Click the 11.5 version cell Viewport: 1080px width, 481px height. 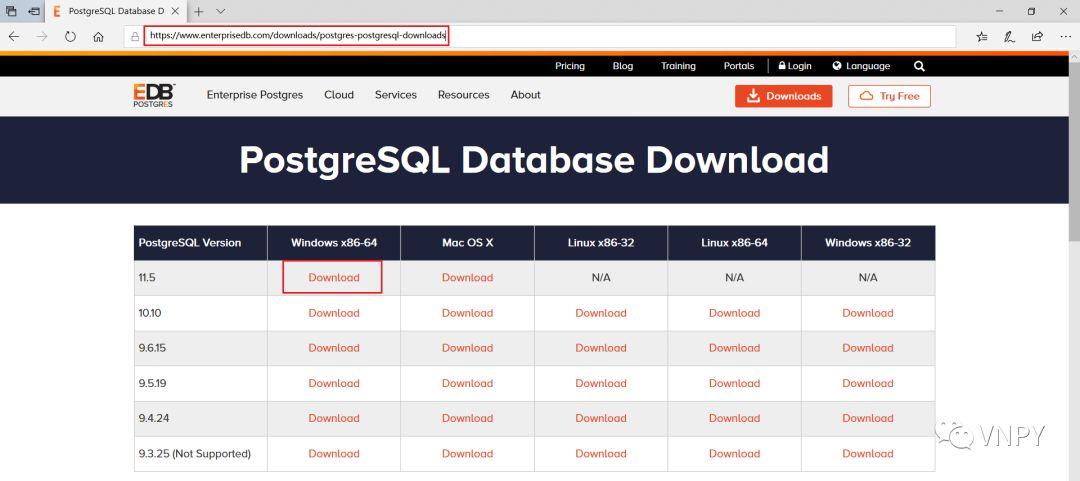(200, 278)
